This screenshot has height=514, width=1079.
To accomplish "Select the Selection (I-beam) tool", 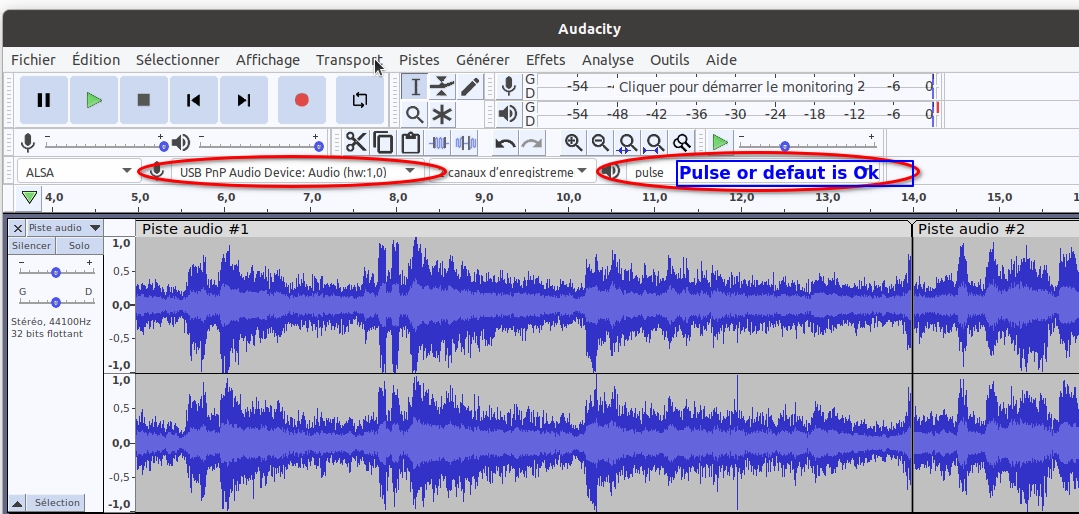I will (415, 87).
